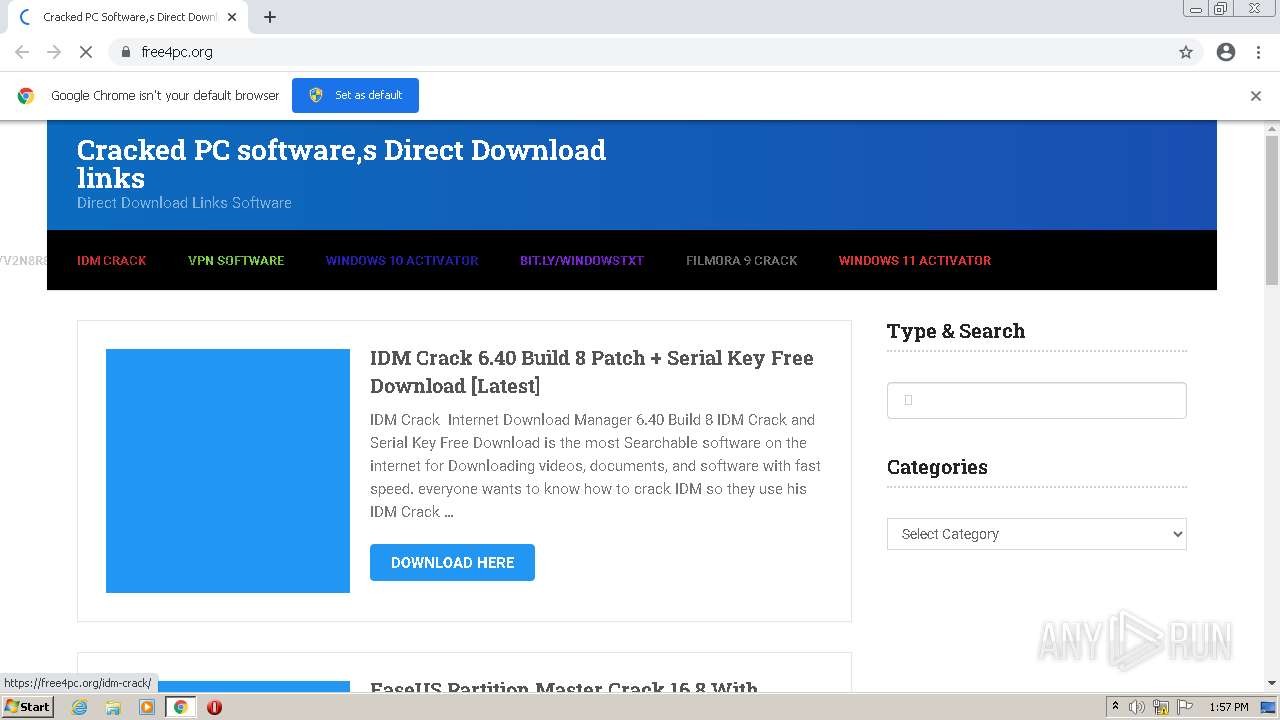Open IDM Crack 6.40 article title

click(x=591, y=372)
